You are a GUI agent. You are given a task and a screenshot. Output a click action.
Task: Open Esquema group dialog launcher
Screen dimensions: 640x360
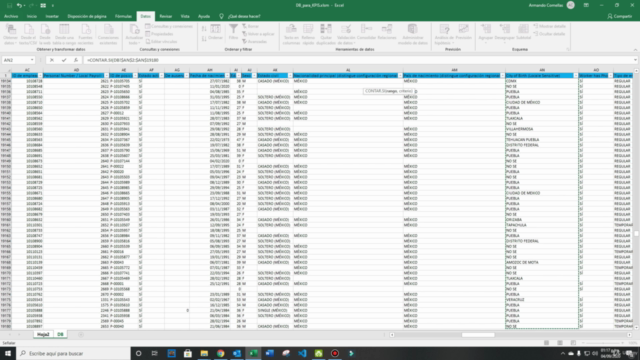coord(568,49)
